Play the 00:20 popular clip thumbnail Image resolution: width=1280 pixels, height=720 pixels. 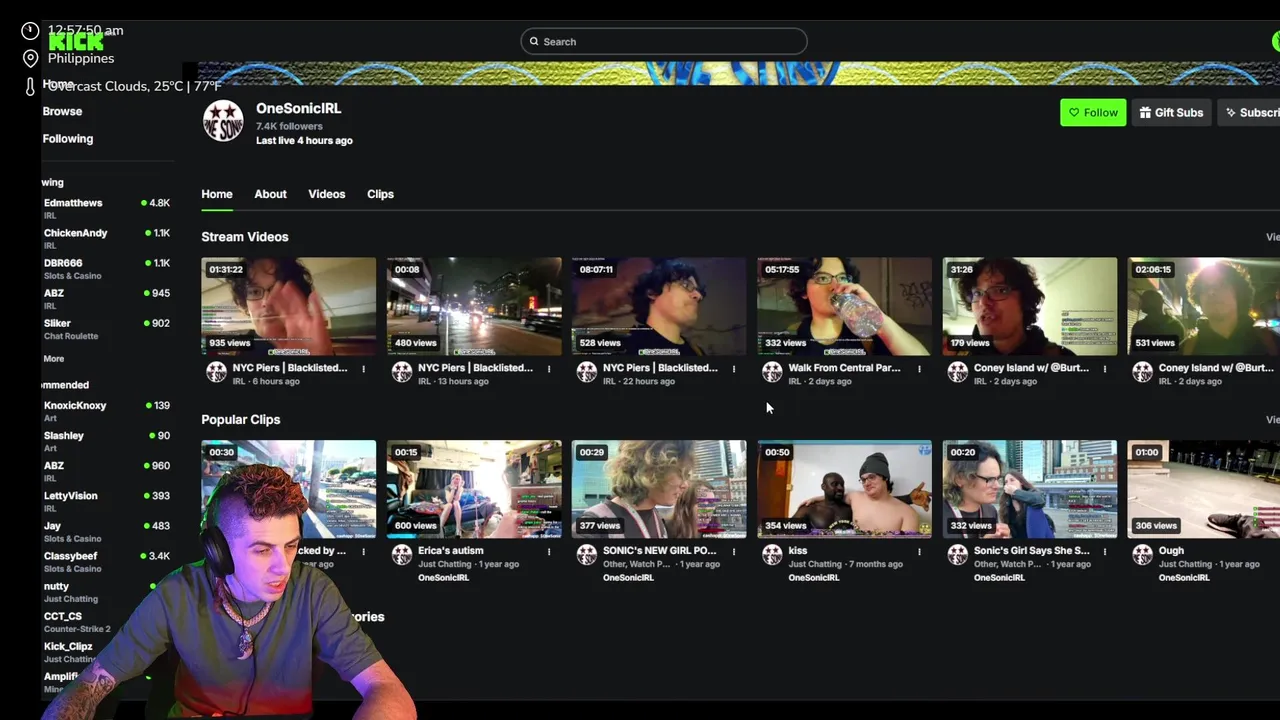click(x=1030, y=490)
